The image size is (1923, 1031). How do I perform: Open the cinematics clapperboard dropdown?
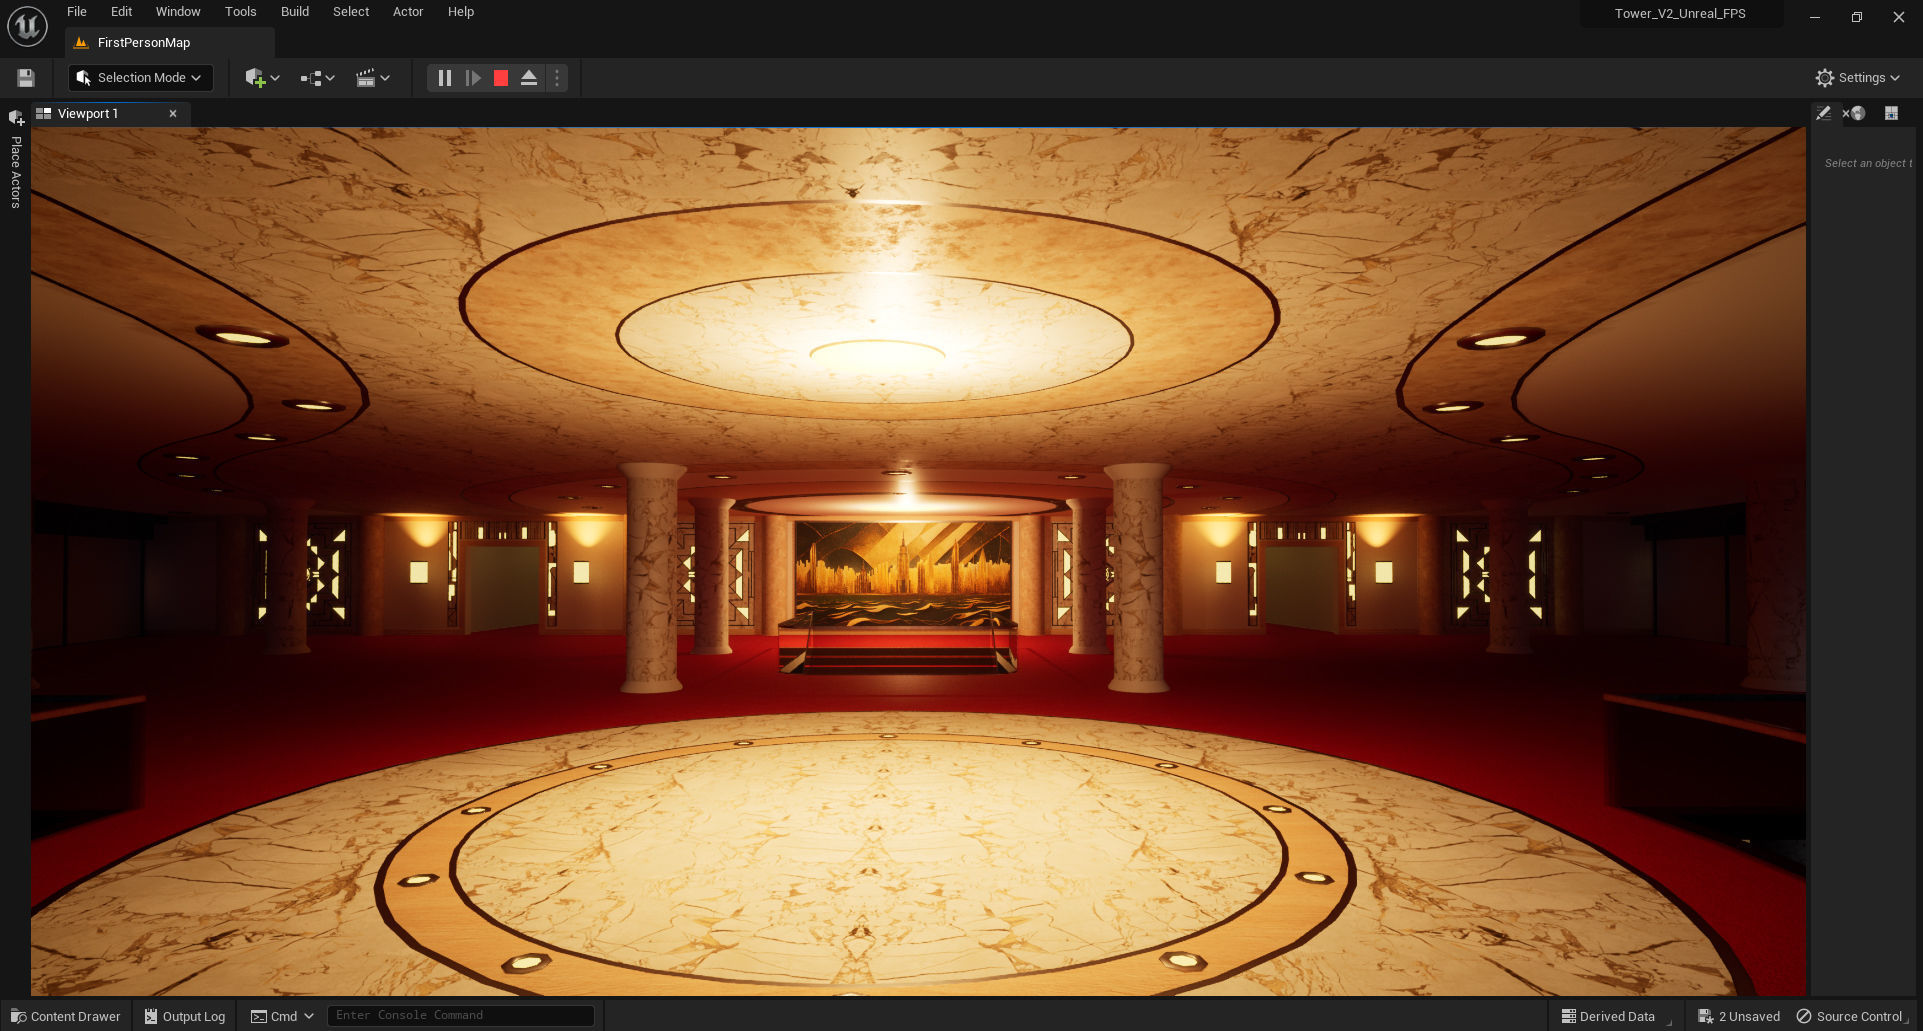(373, 78)
